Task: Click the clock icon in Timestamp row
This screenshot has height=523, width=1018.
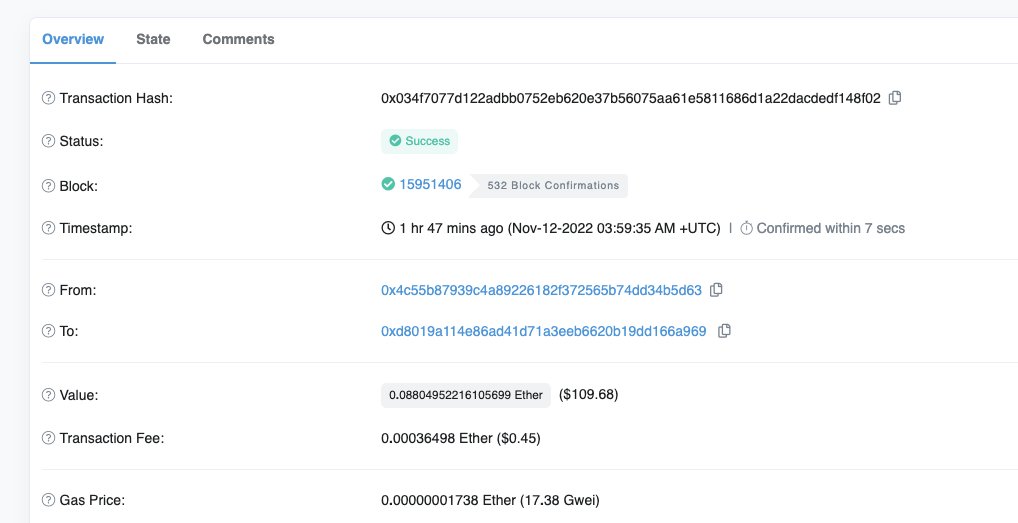Action: 388,228
